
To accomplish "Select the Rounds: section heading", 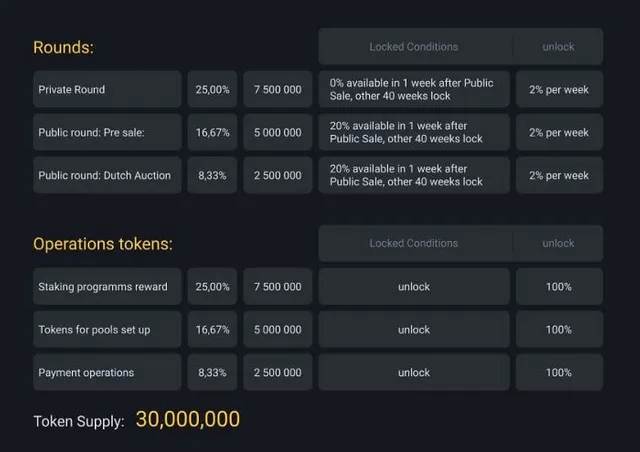I will (x=63, y=47).
